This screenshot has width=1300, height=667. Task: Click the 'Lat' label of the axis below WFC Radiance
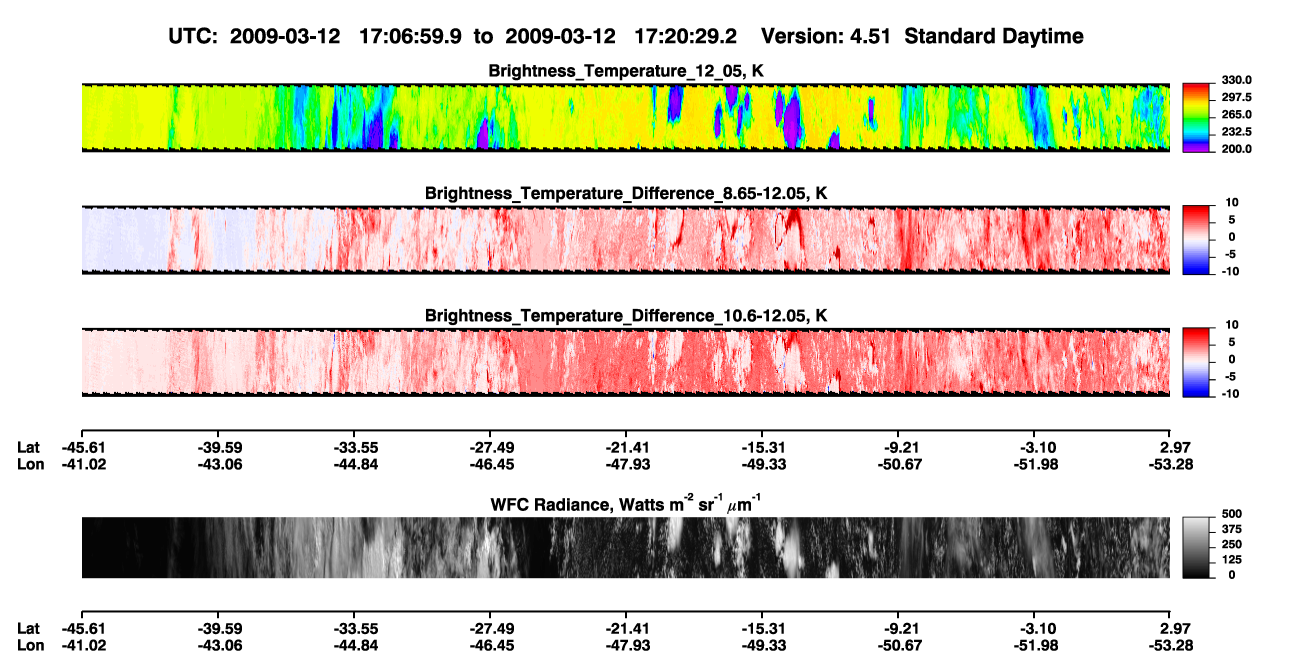[28, 628]
